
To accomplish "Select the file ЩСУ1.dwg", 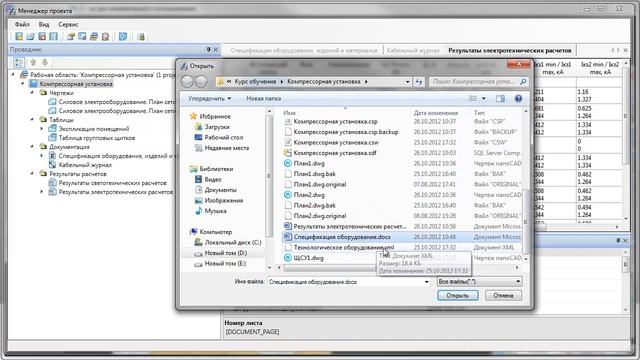I will point(308,258).
